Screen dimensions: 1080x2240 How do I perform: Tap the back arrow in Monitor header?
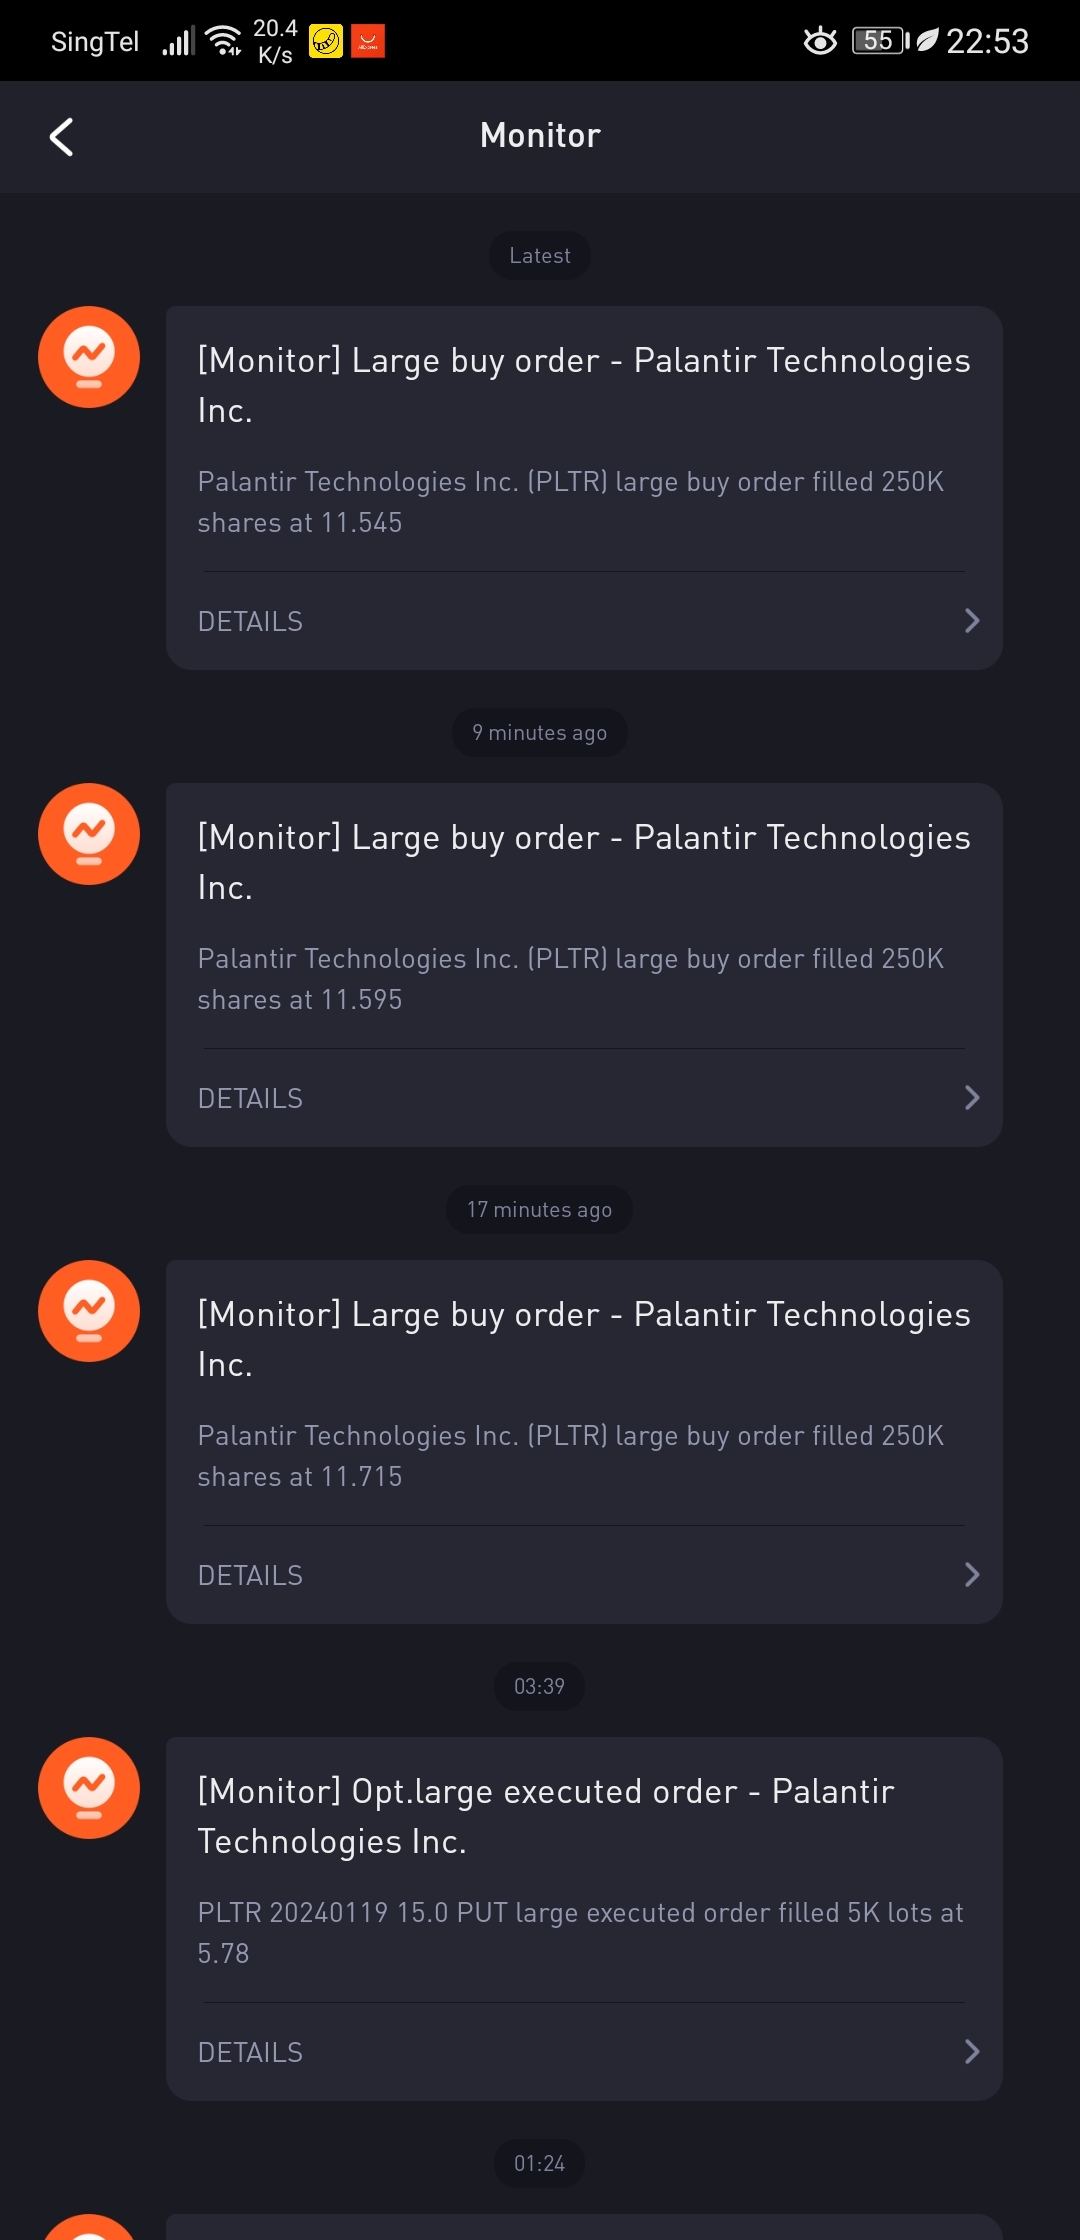pyautogui.click(x=62, y=137)
